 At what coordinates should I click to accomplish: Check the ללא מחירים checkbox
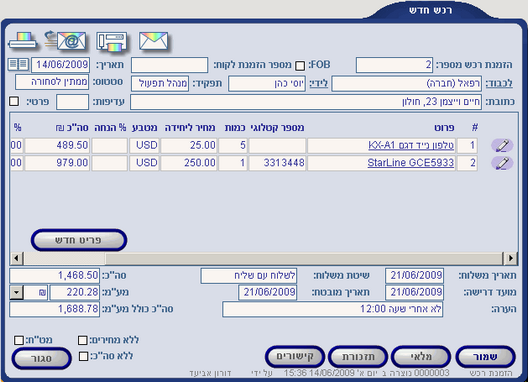82,340
